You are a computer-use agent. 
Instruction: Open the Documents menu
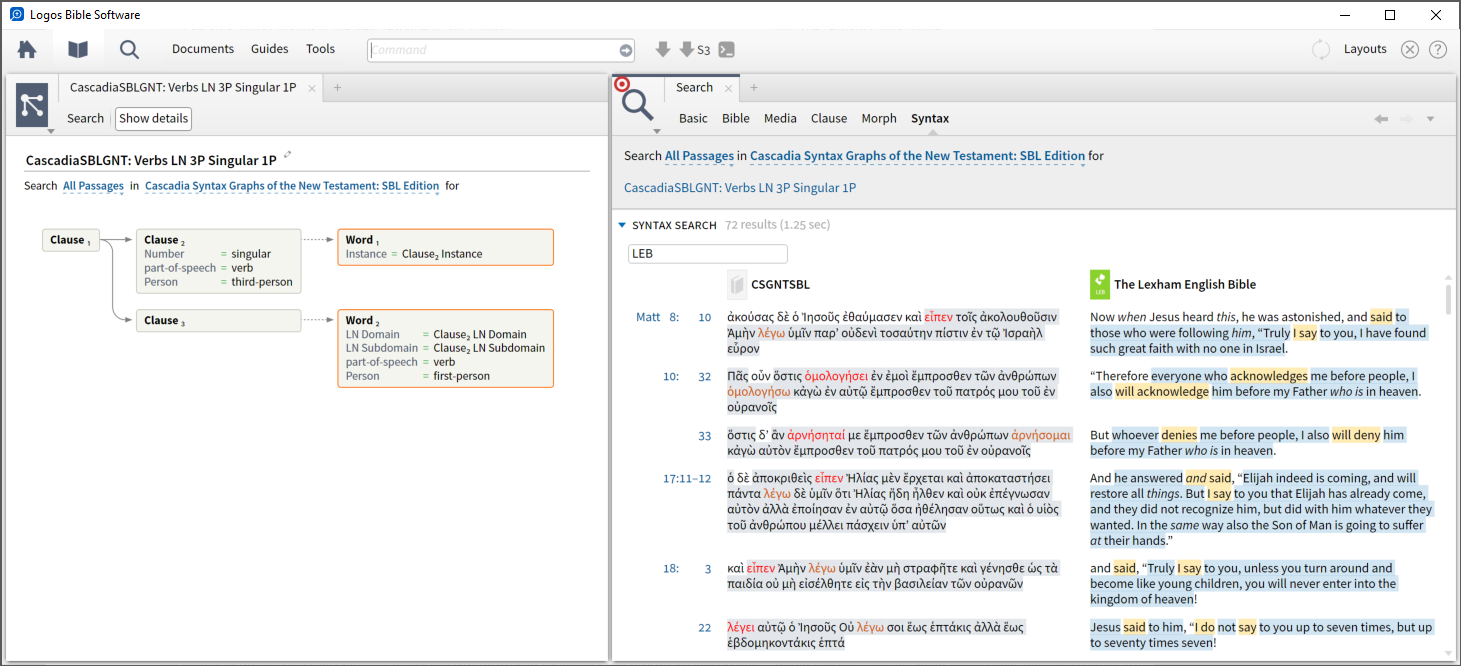pyautogui.click(x=203, y=49)
